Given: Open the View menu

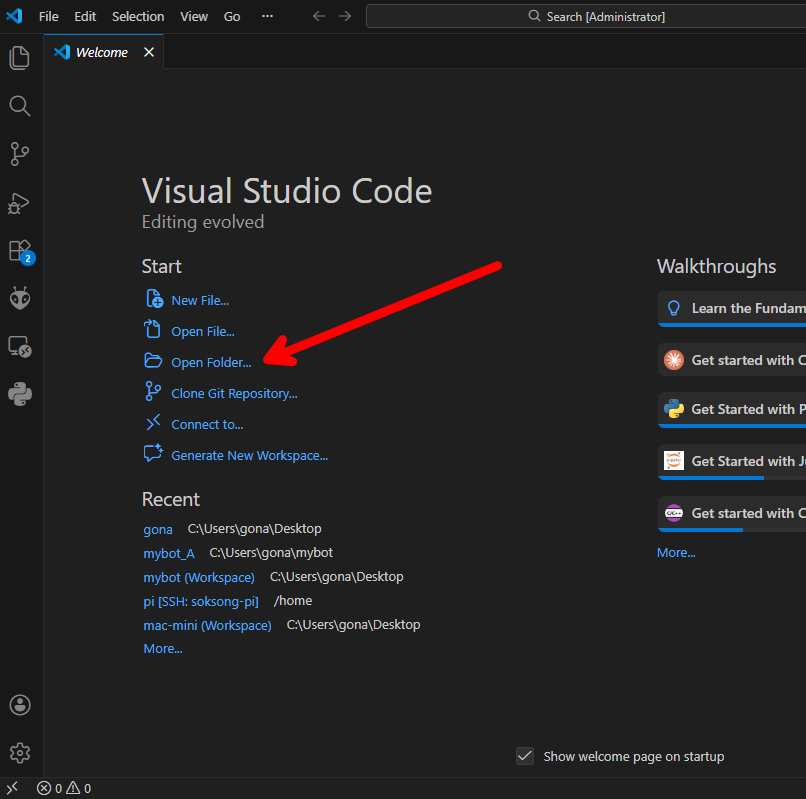Looking at the screenshot, I should click(194, 16).
